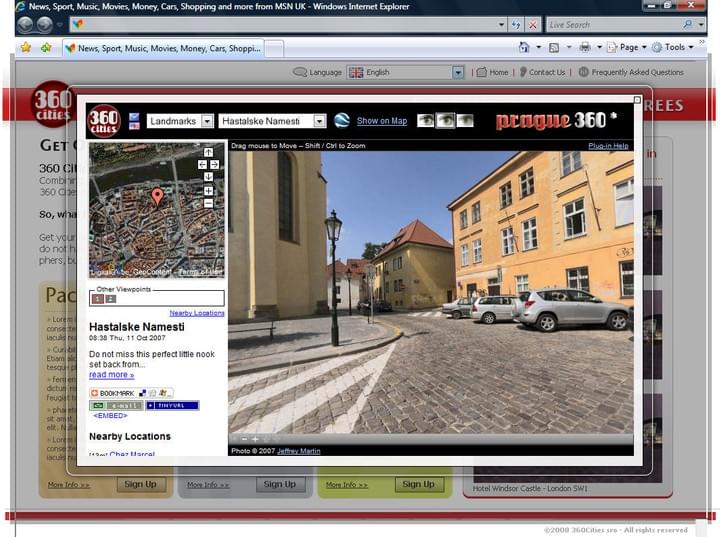The width and height of the screenshot is (720, 537).
Task: Open the Page menu
Action: tap(627, 47)
